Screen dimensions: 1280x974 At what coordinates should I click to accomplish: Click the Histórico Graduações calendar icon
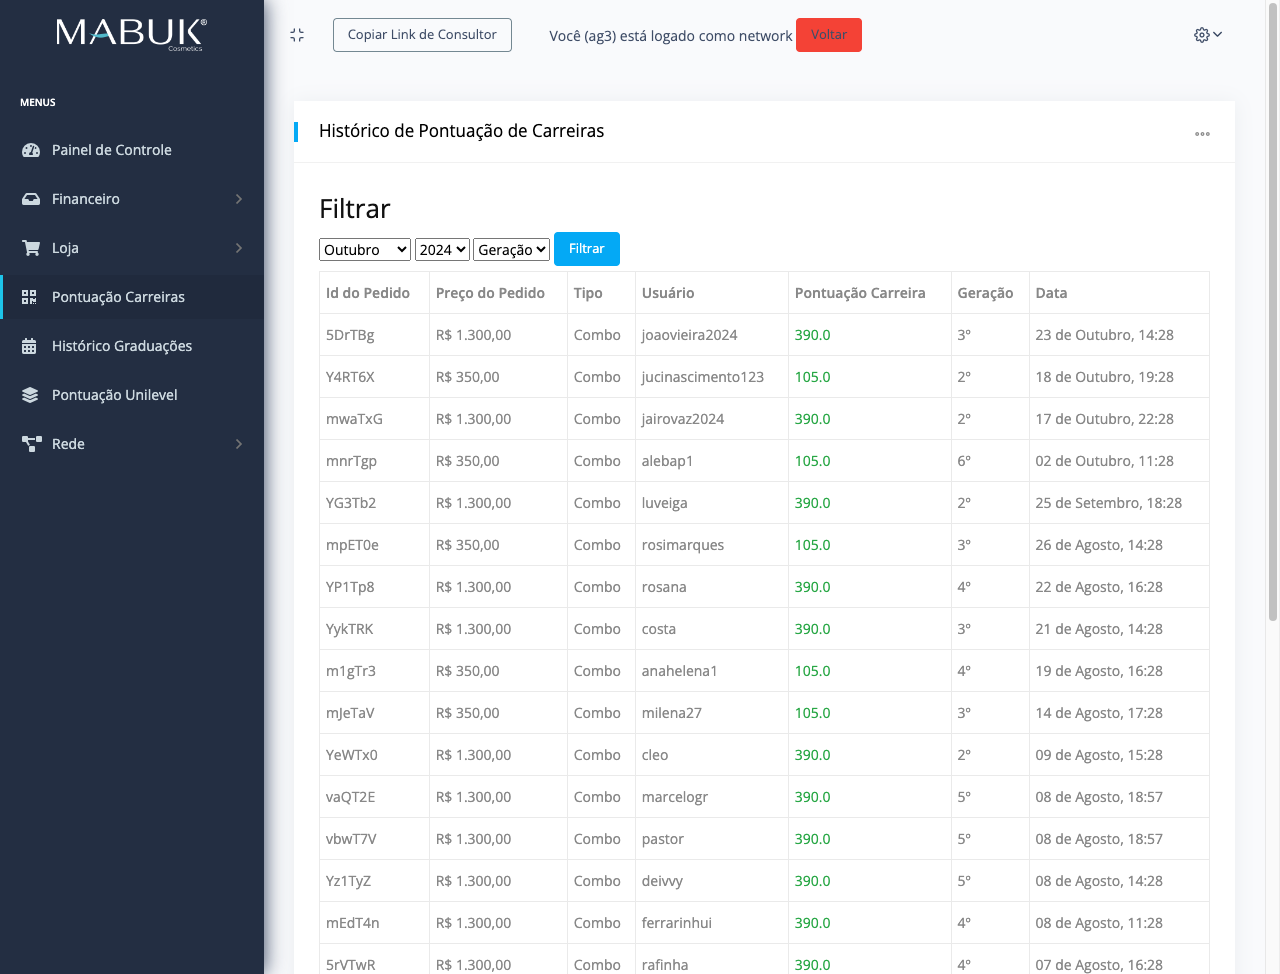tap(30, 346)
